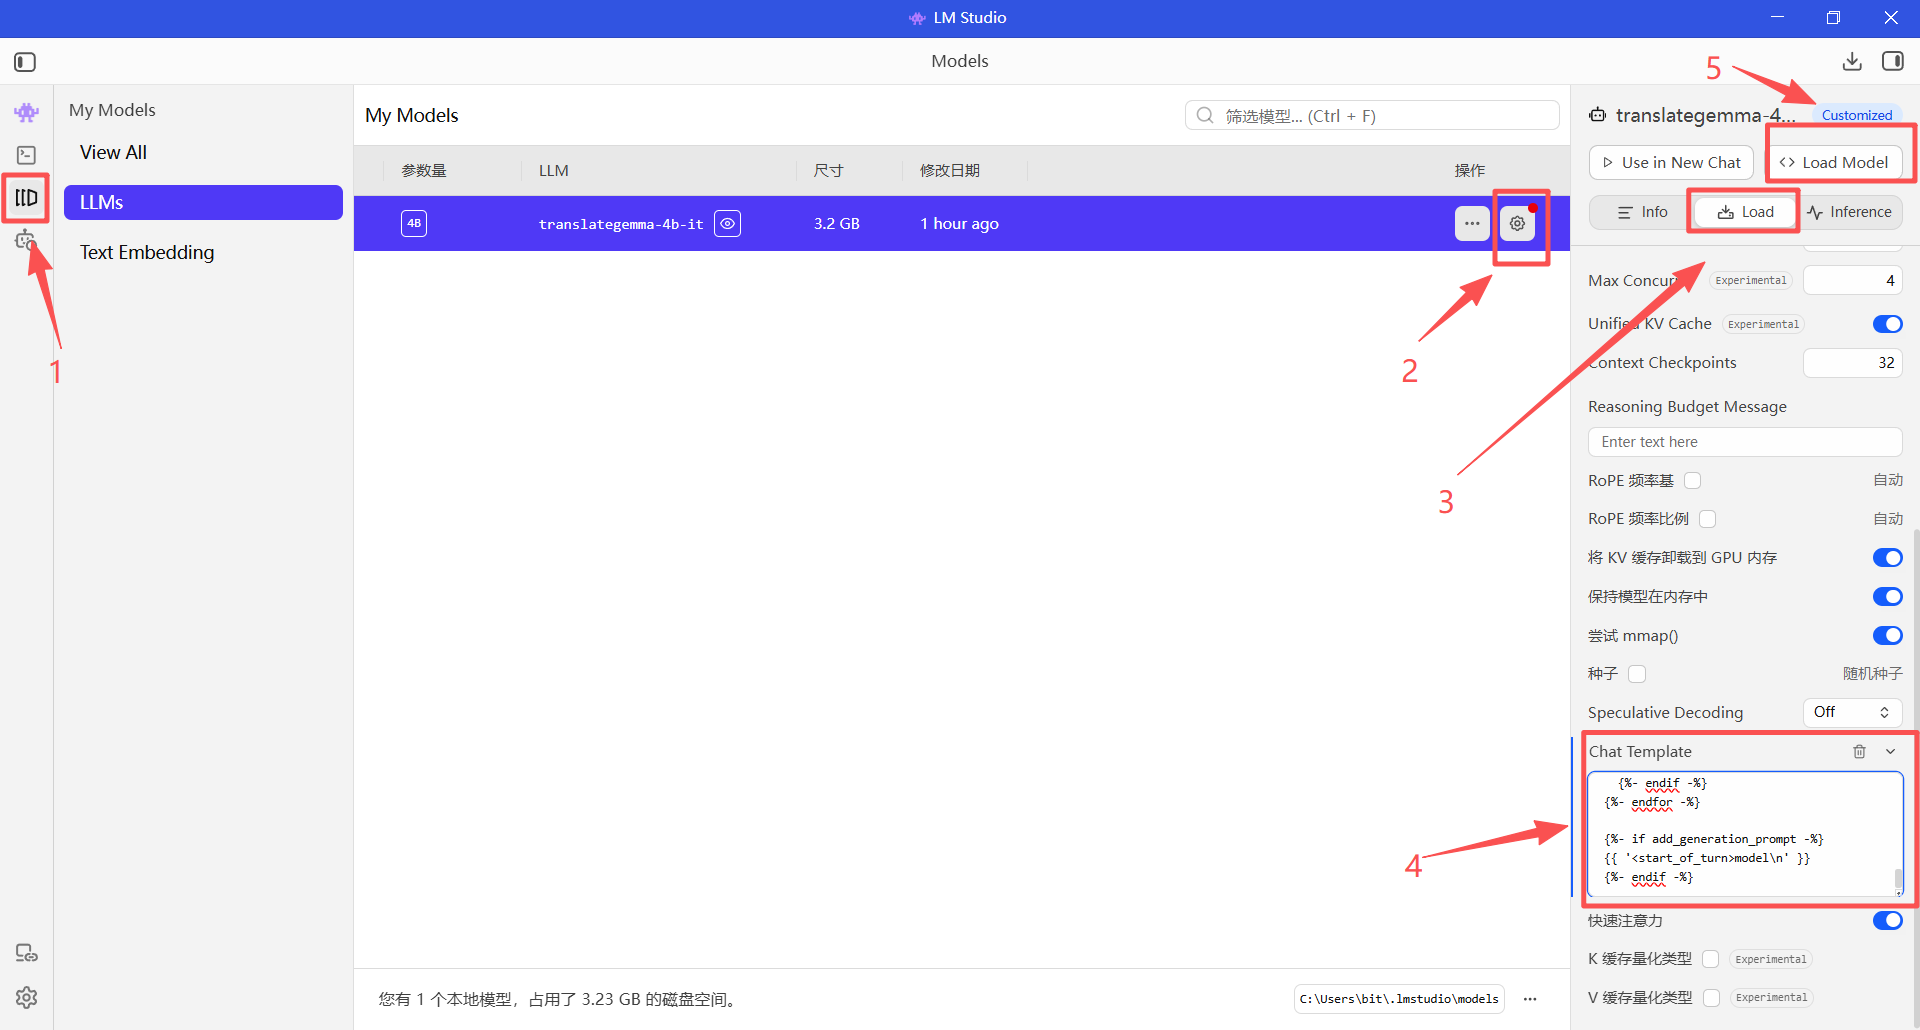Select the LLMs category
This screenshot has width=1920, height=1030.
[203, 202]
